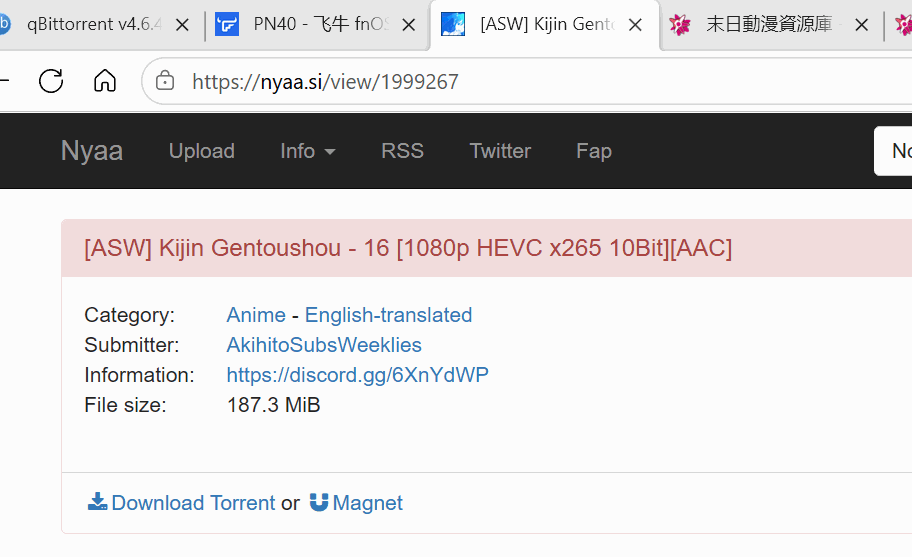The height and width of the screenshot is (557, 912).
Task: Open the Anime category link
Action: point(256,315)
